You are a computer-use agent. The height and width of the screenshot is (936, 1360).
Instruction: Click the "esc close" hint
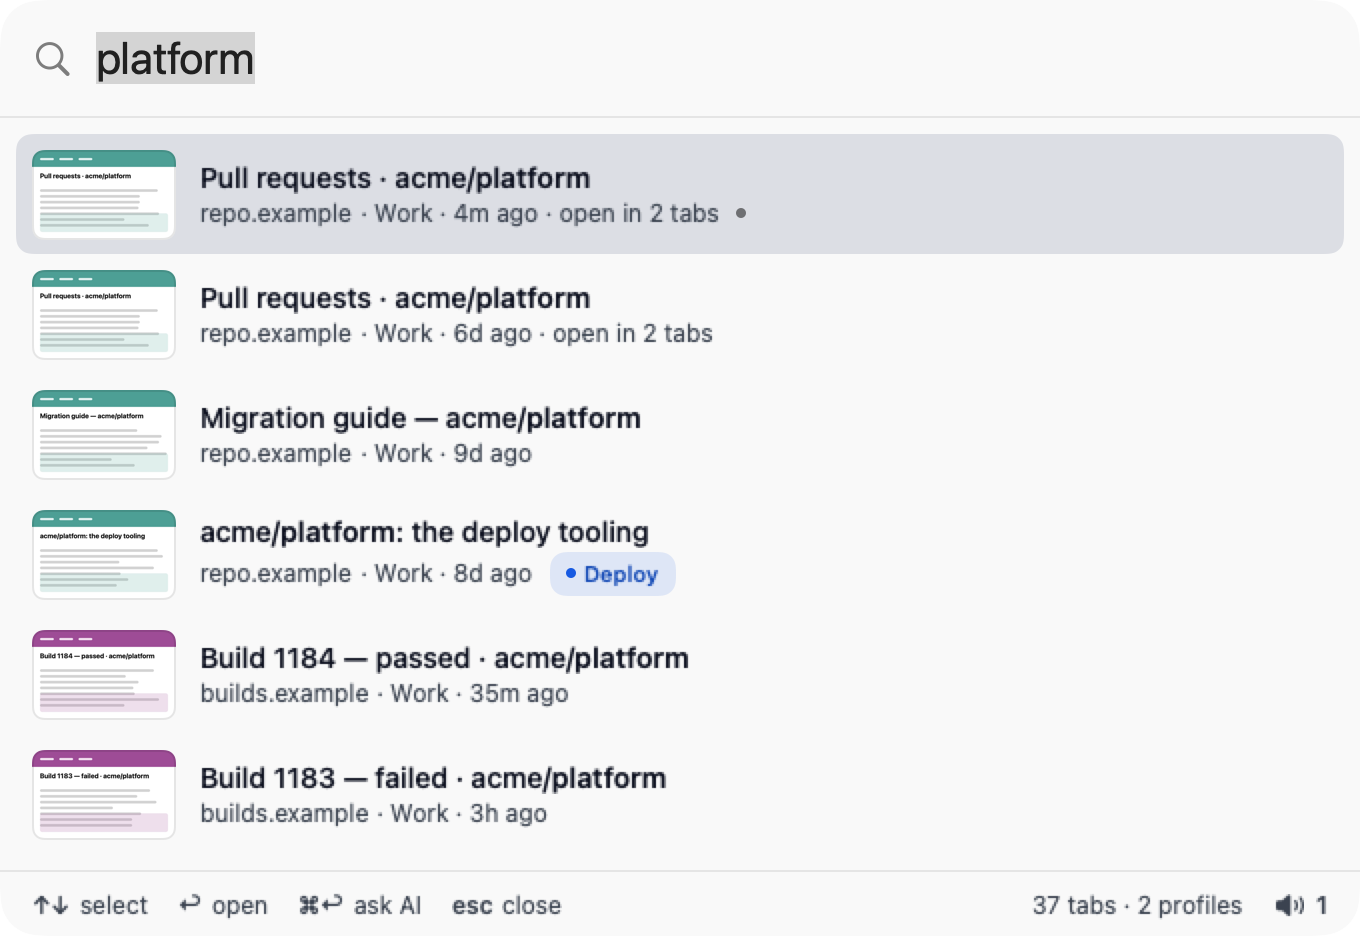506,905
